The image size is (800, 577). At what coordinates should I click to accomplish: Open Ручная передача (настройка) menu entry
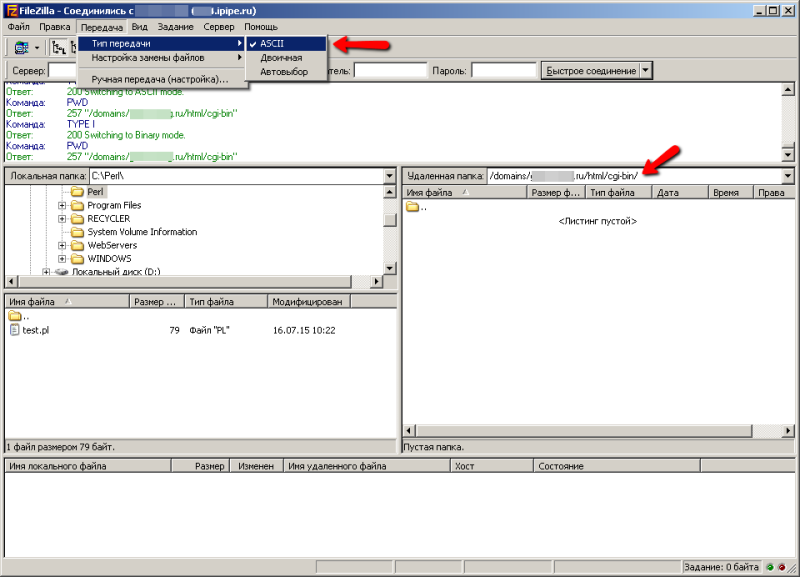tap(159, 79)
